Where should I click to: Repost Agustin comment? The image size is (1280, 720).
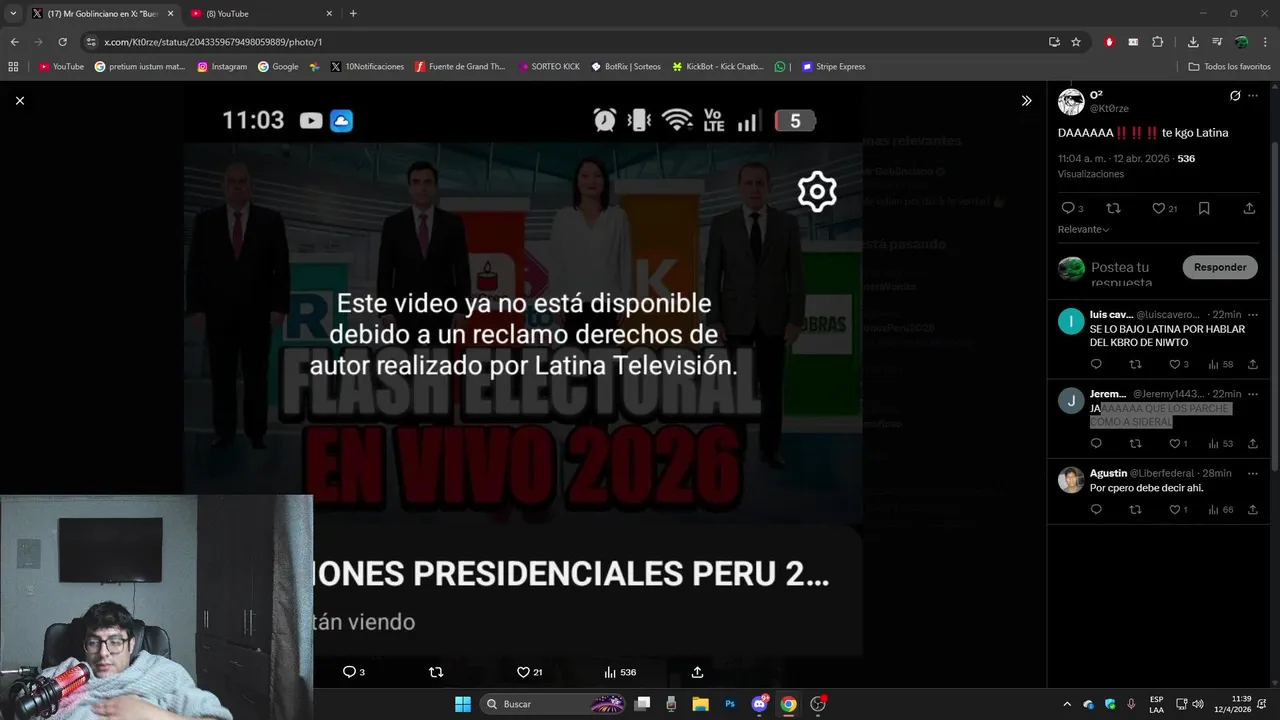coord(1135,509)
